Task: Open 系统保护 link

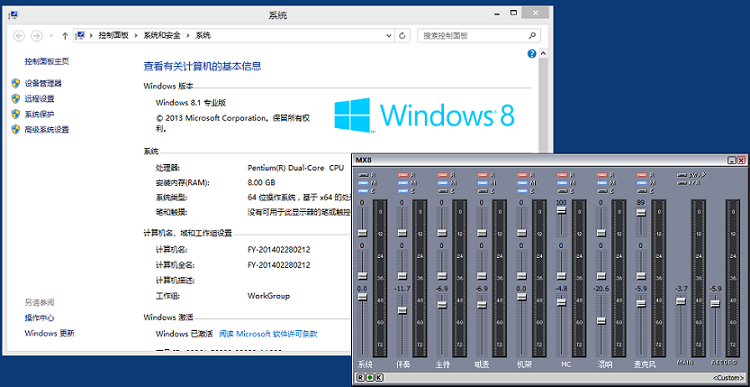Action: pyautogui.click(x=40, y=114)
